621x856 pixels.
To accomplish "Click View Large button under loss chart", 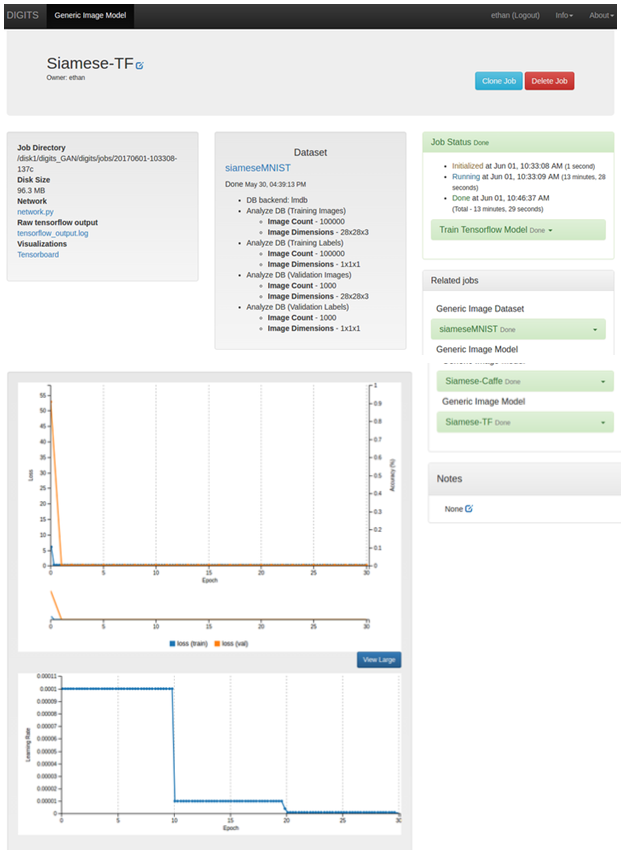I will 378,660.
